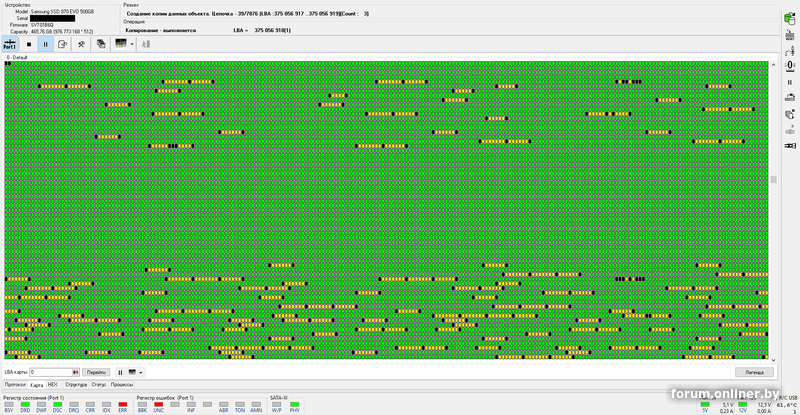Click the map view mode icon in top toolbar

click(121, 44)
